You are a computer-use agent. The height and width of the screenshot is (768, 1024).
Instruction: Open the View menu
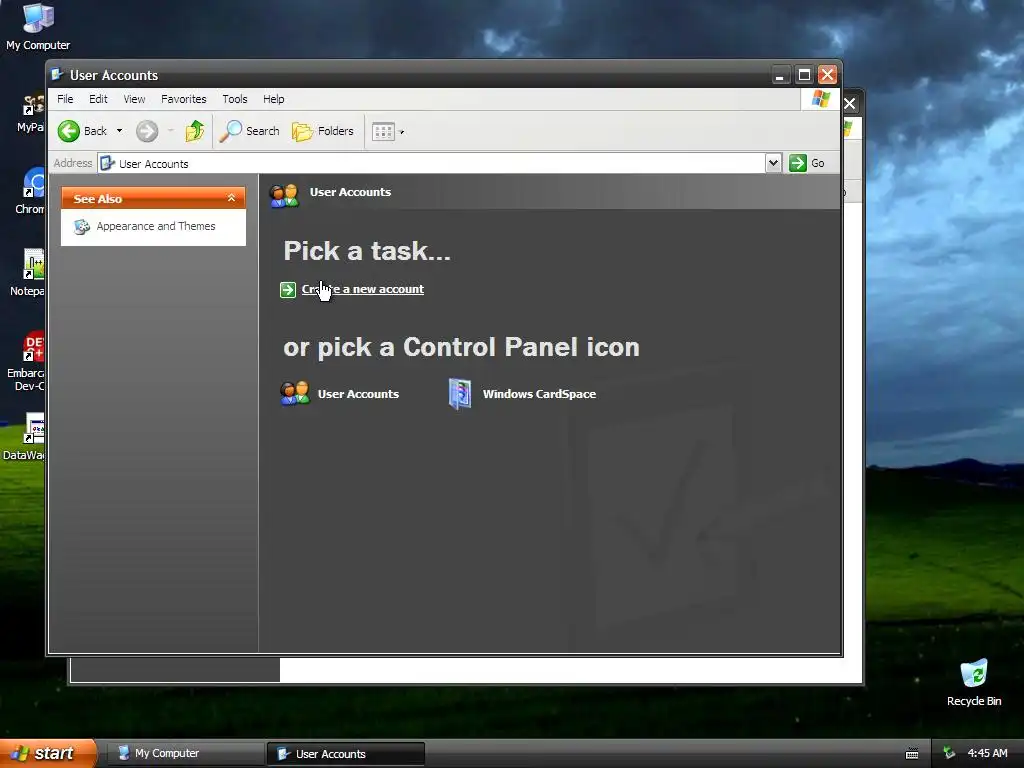click(135, 99)
